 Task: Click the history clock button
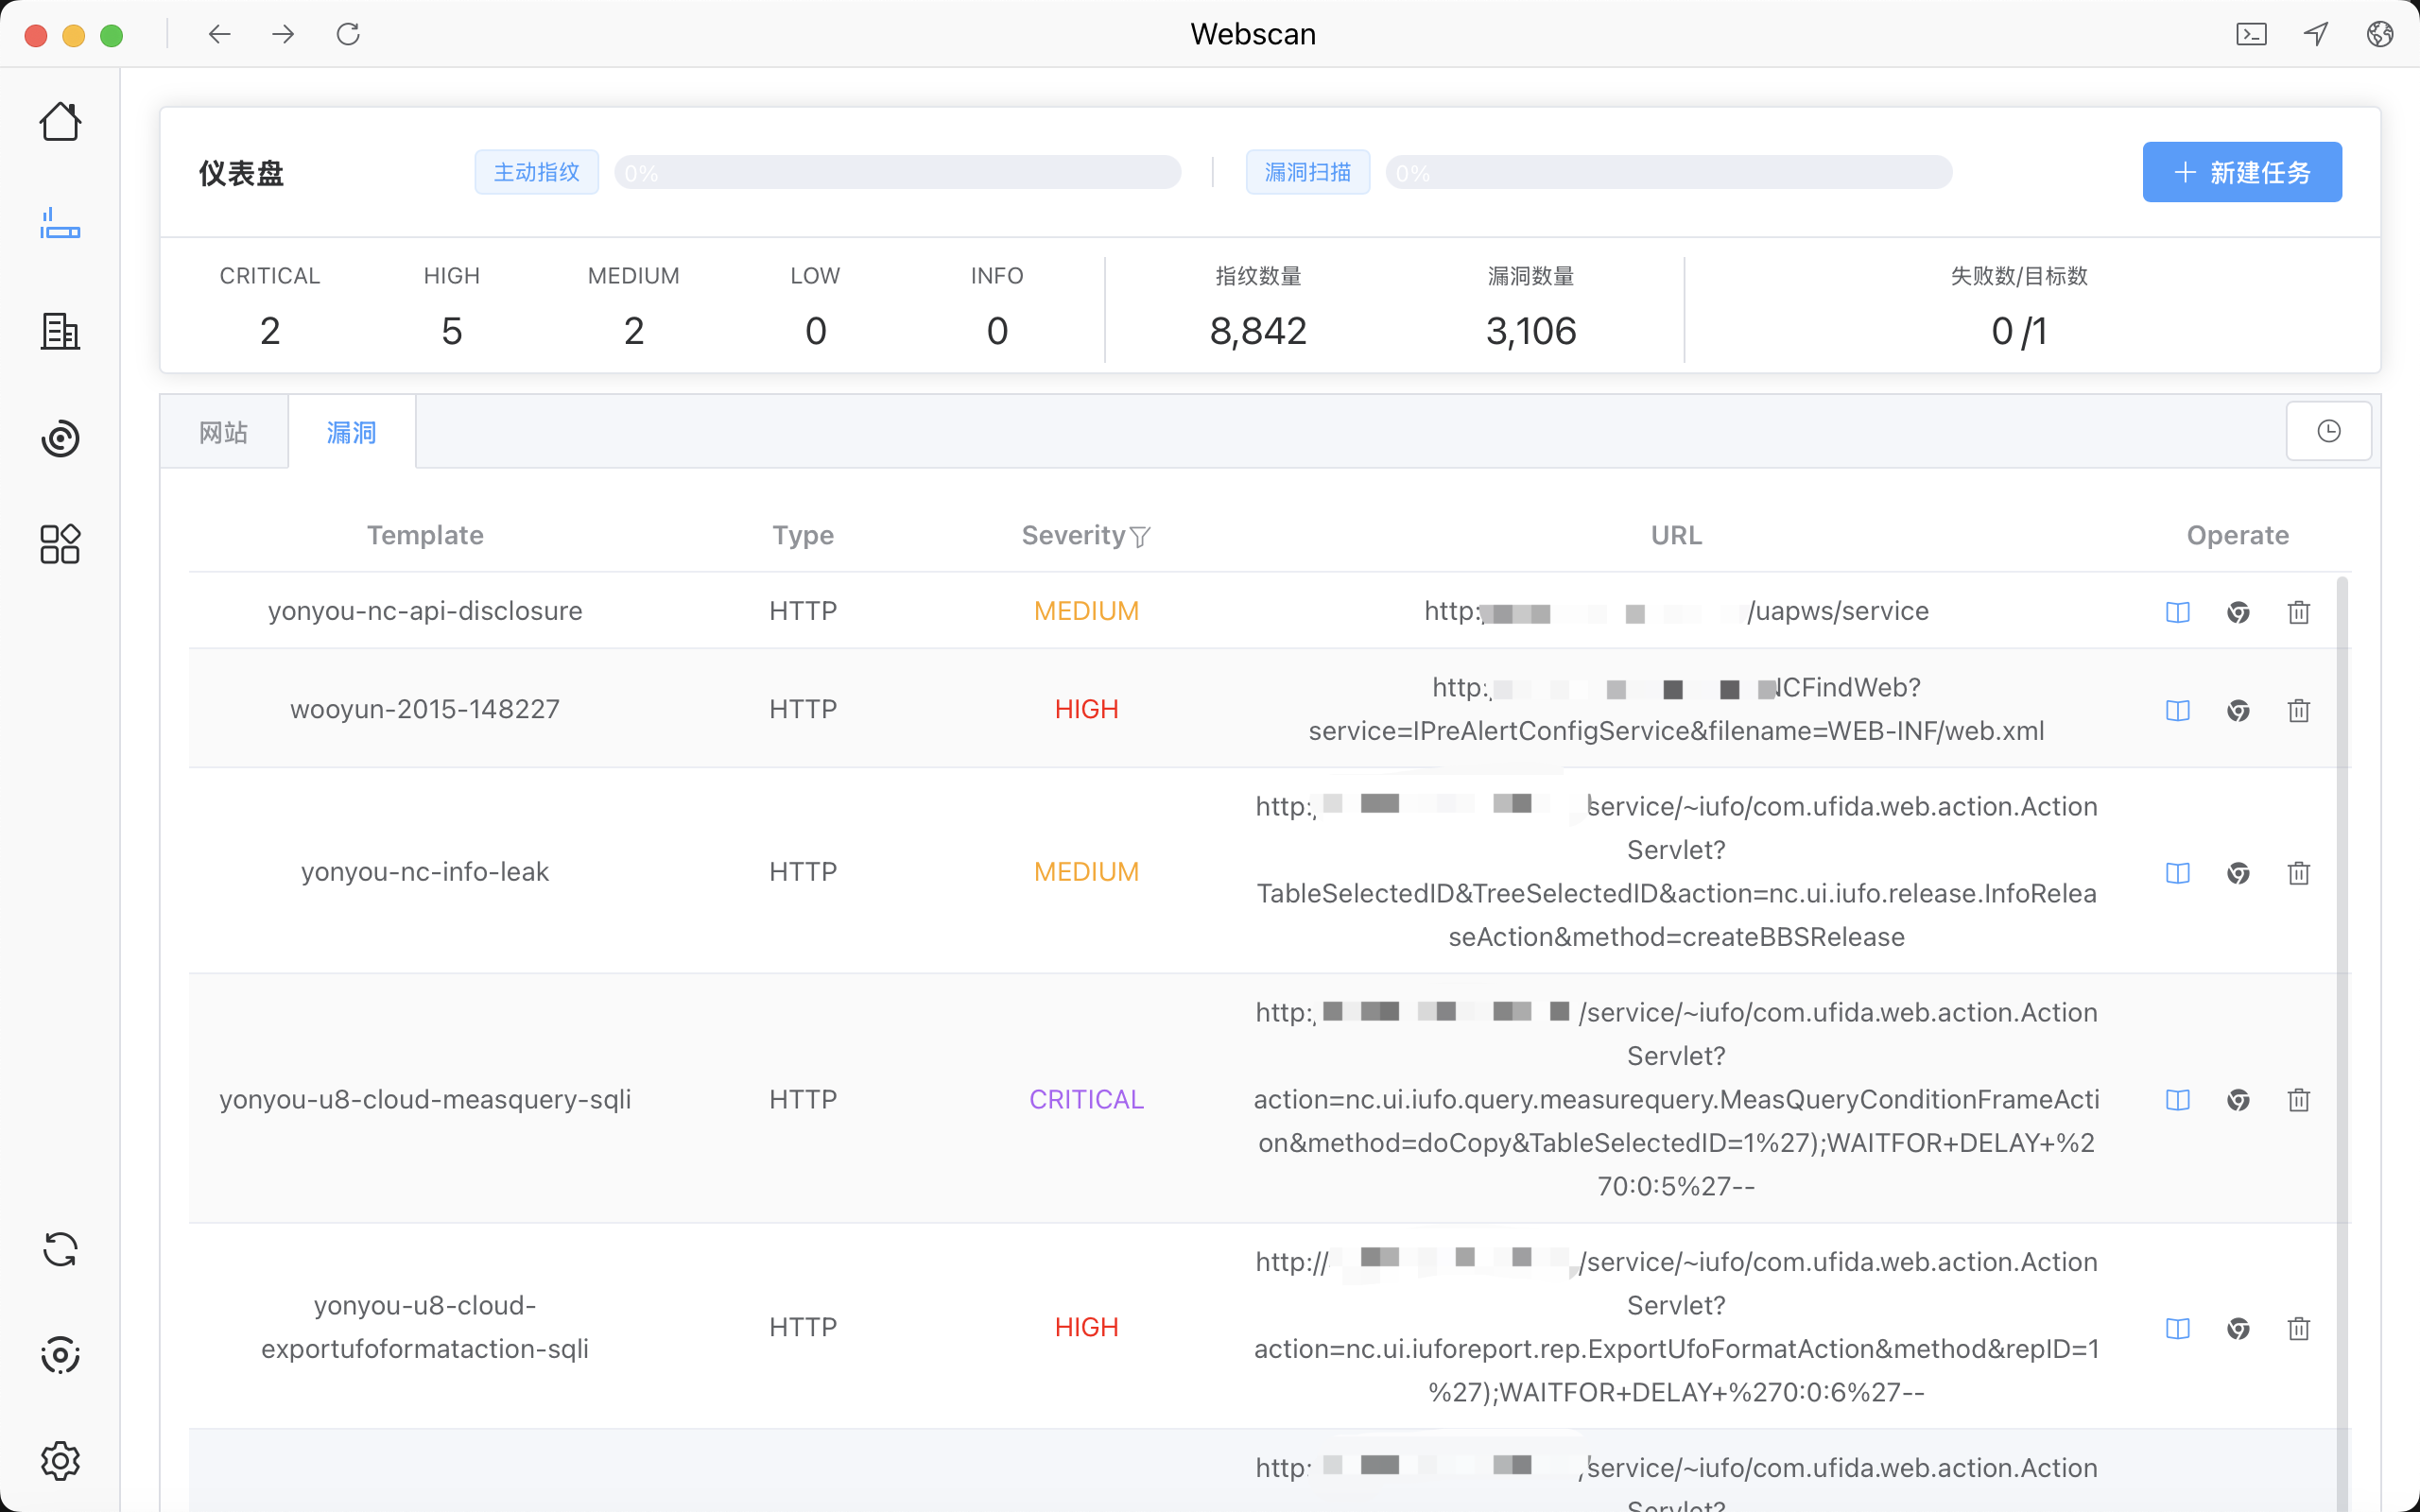(2328, 431)
